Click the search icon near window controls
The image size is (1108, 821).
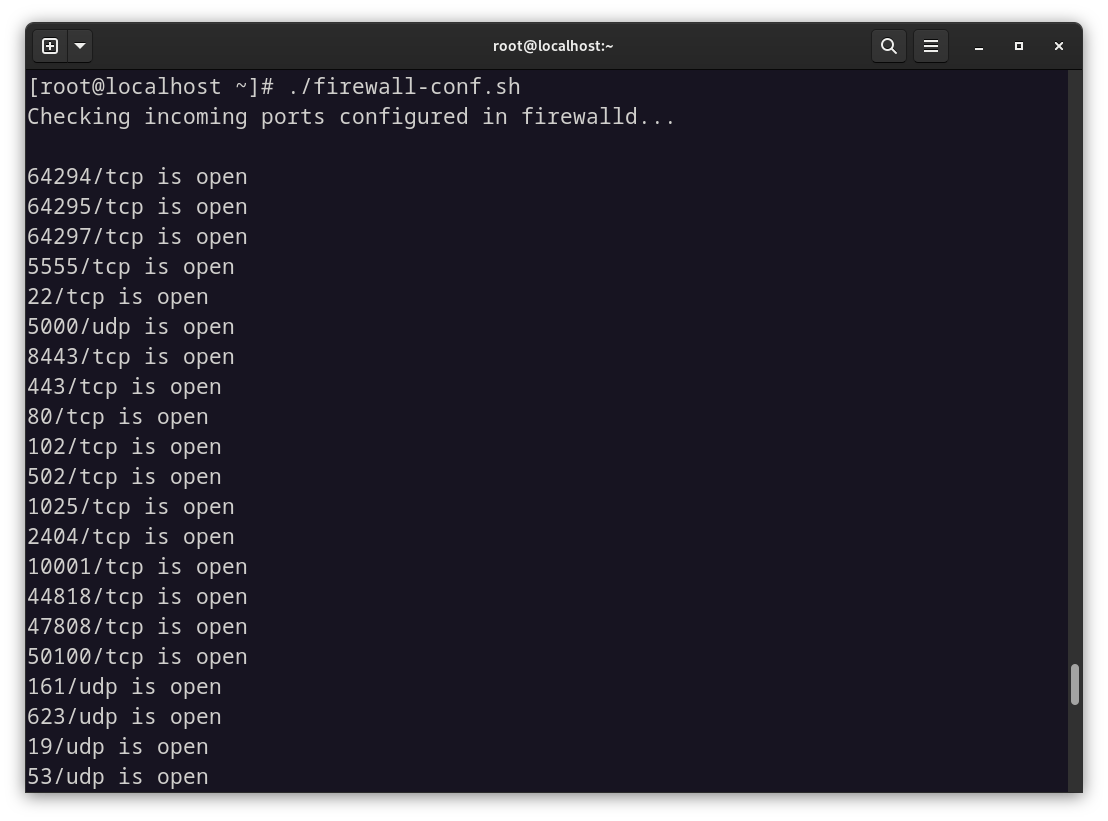(889, 45)
